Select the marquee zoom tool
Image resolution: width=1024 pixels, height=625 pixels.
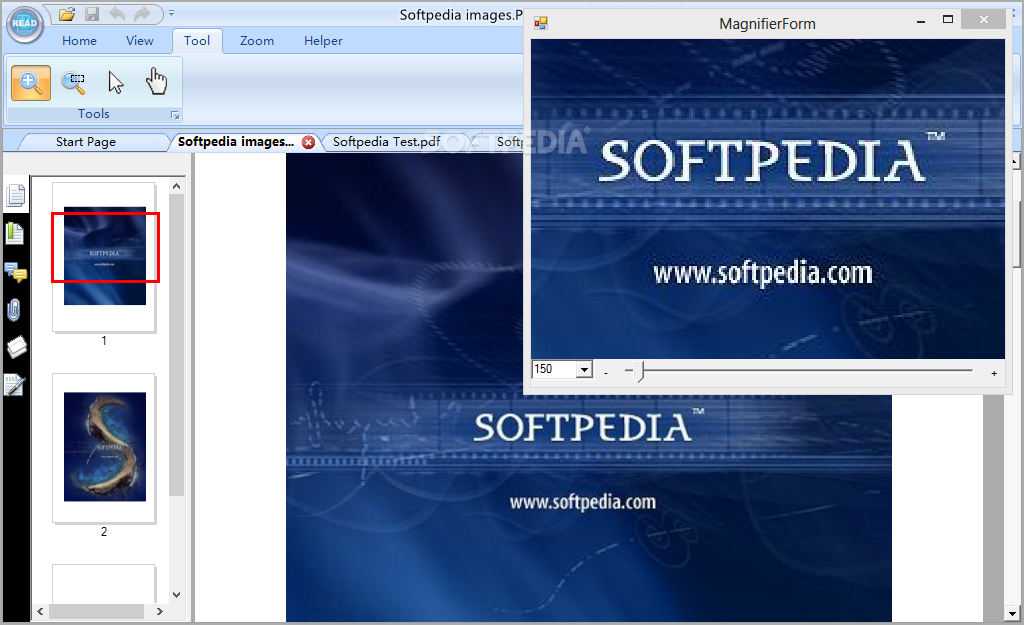(x=73, y=83)
